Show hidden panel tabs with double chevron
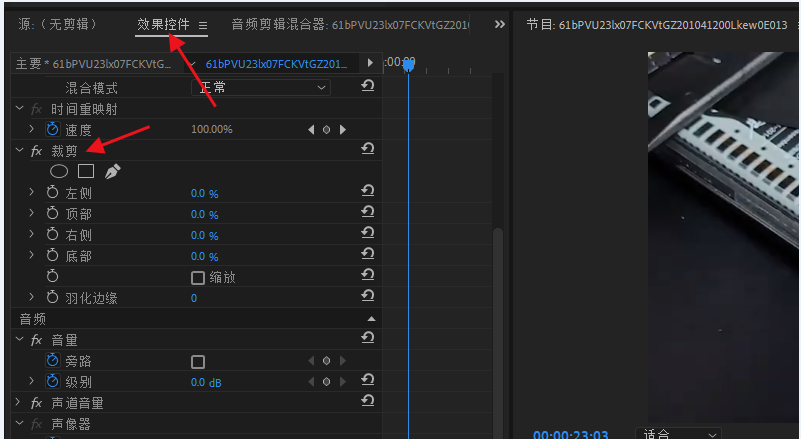The width and height of the screenshot is (801, 439). click(500, 24)
